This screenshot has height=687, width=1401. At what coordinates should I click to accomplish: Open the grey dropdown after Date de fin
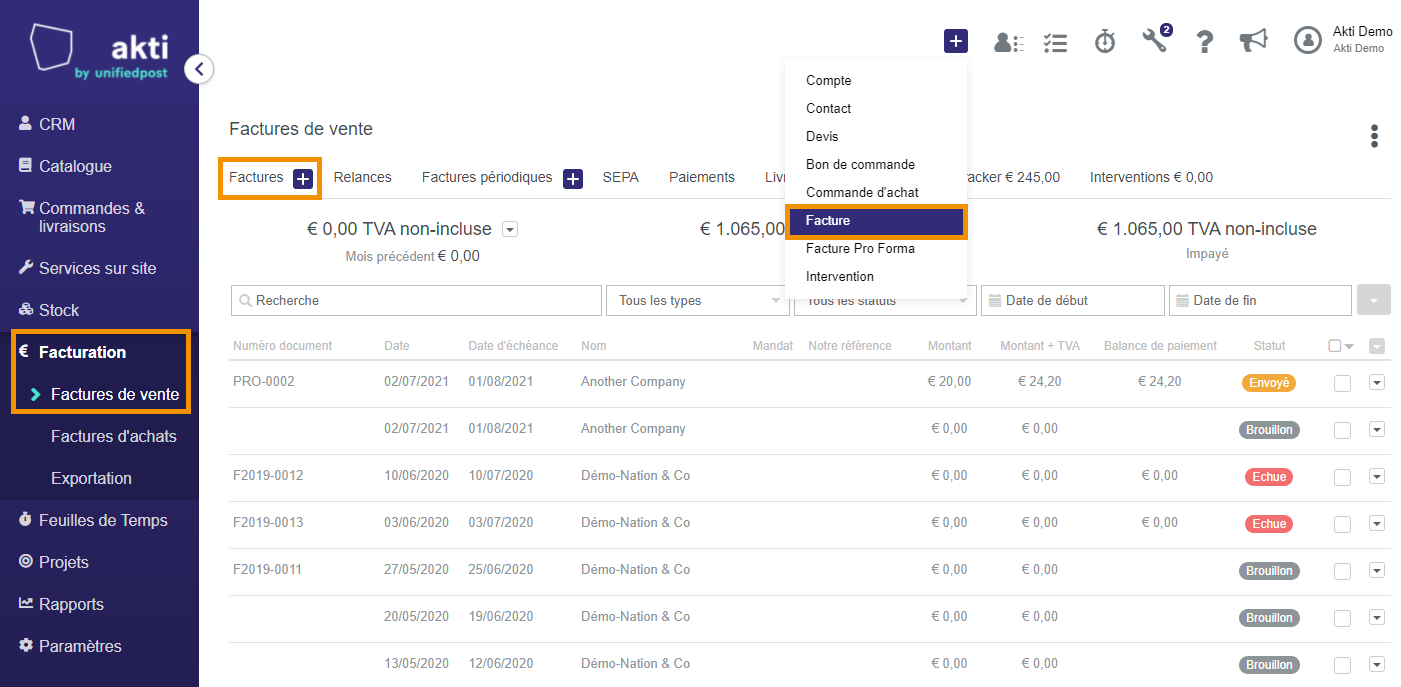(x=1375, y=300)
